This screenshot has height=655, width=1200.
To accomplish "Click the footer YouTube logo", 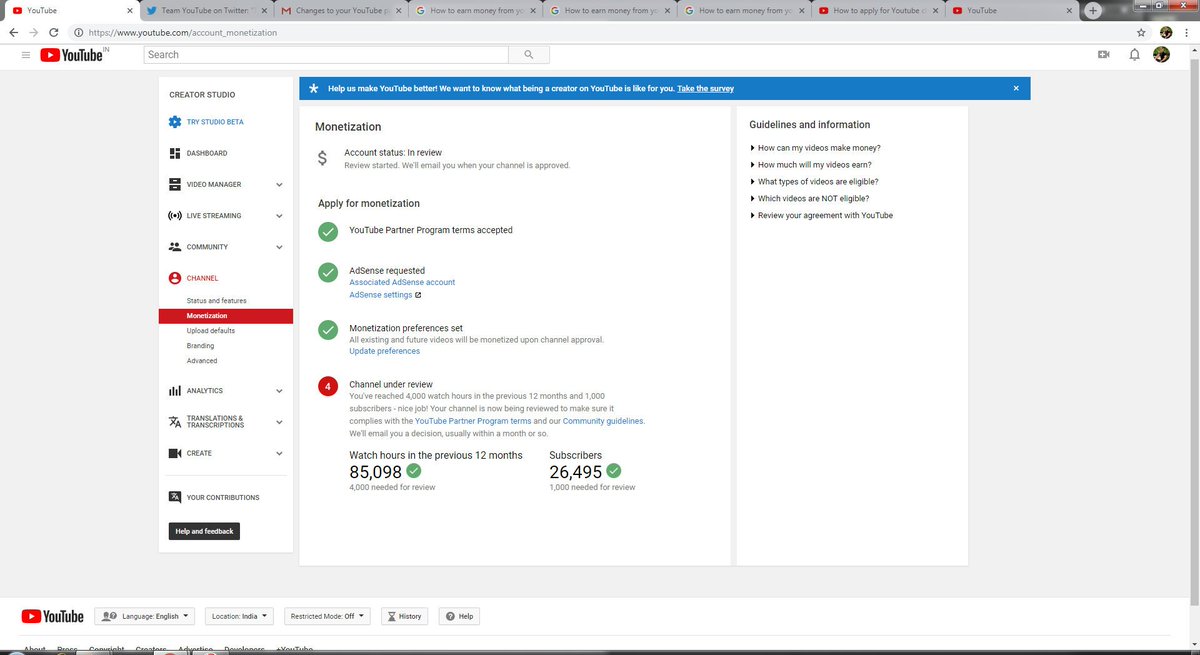I will [x=52, y=616].
